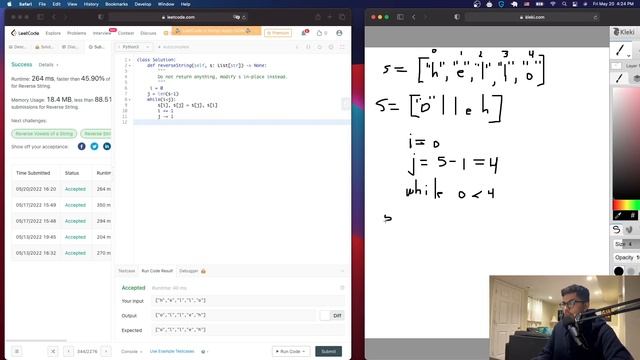Select the pen brush tab in Kleki
Image resolution: width=640 pixels, height=360 pixels.
click(619, 78)
